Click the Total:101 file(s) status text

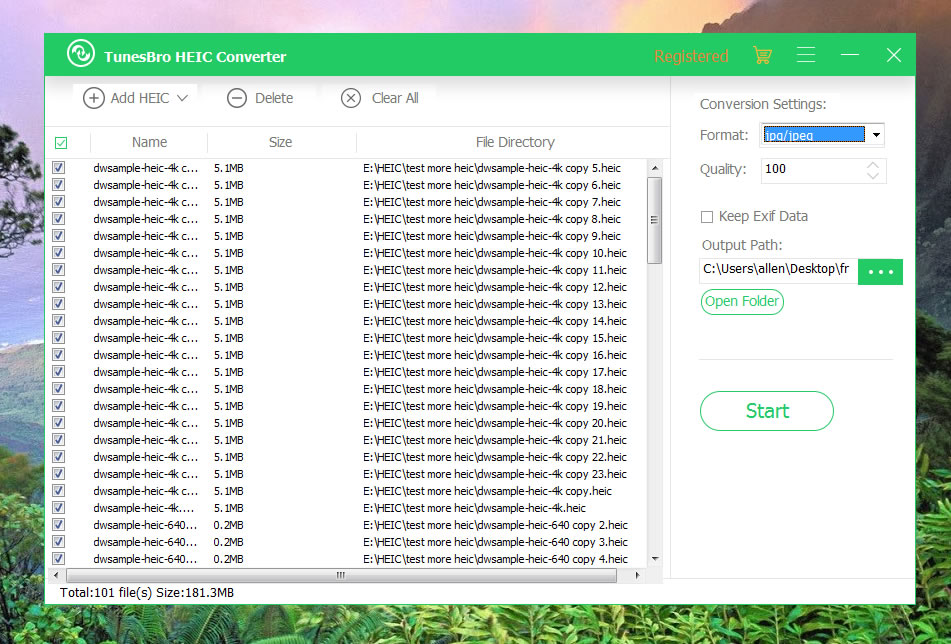147,592
